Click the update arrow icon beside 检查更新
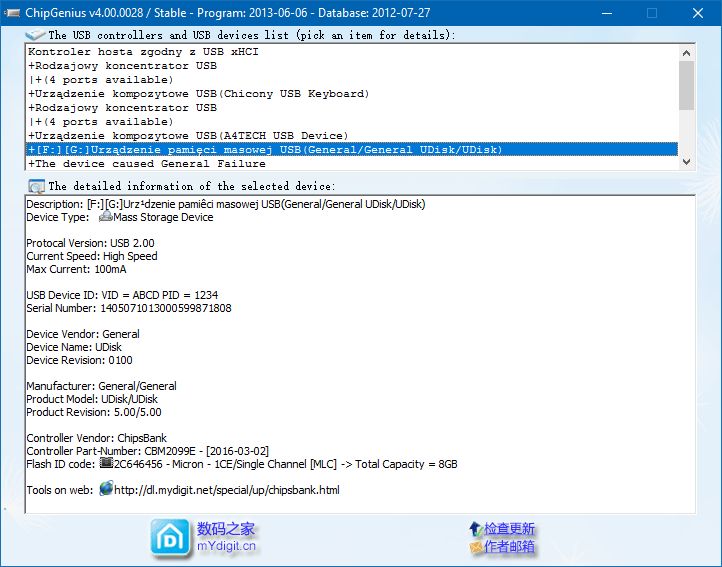 coord(475,528)
